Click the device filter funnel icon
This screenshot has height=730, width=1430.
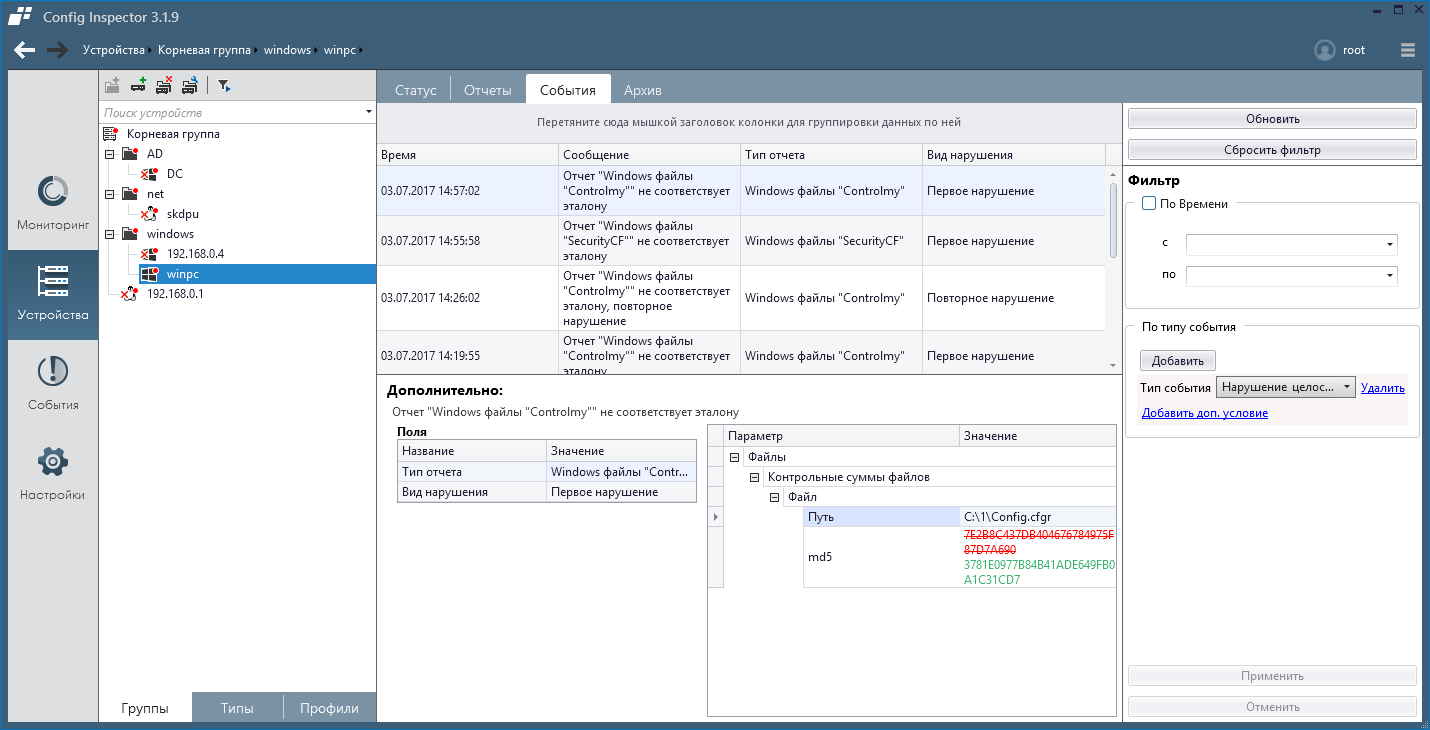[224, 86]
